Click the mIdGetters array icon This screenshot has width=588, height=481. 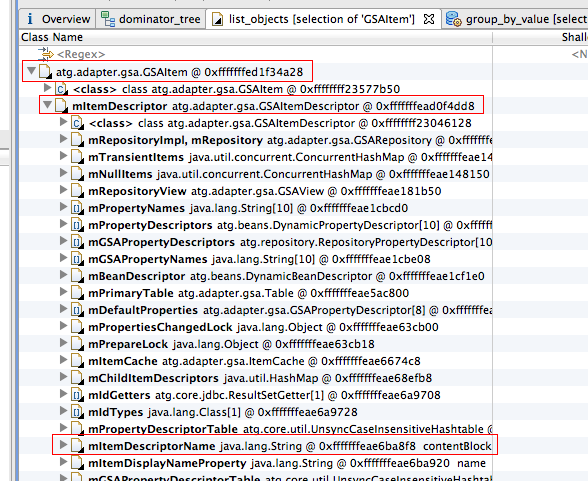[77, 395]
